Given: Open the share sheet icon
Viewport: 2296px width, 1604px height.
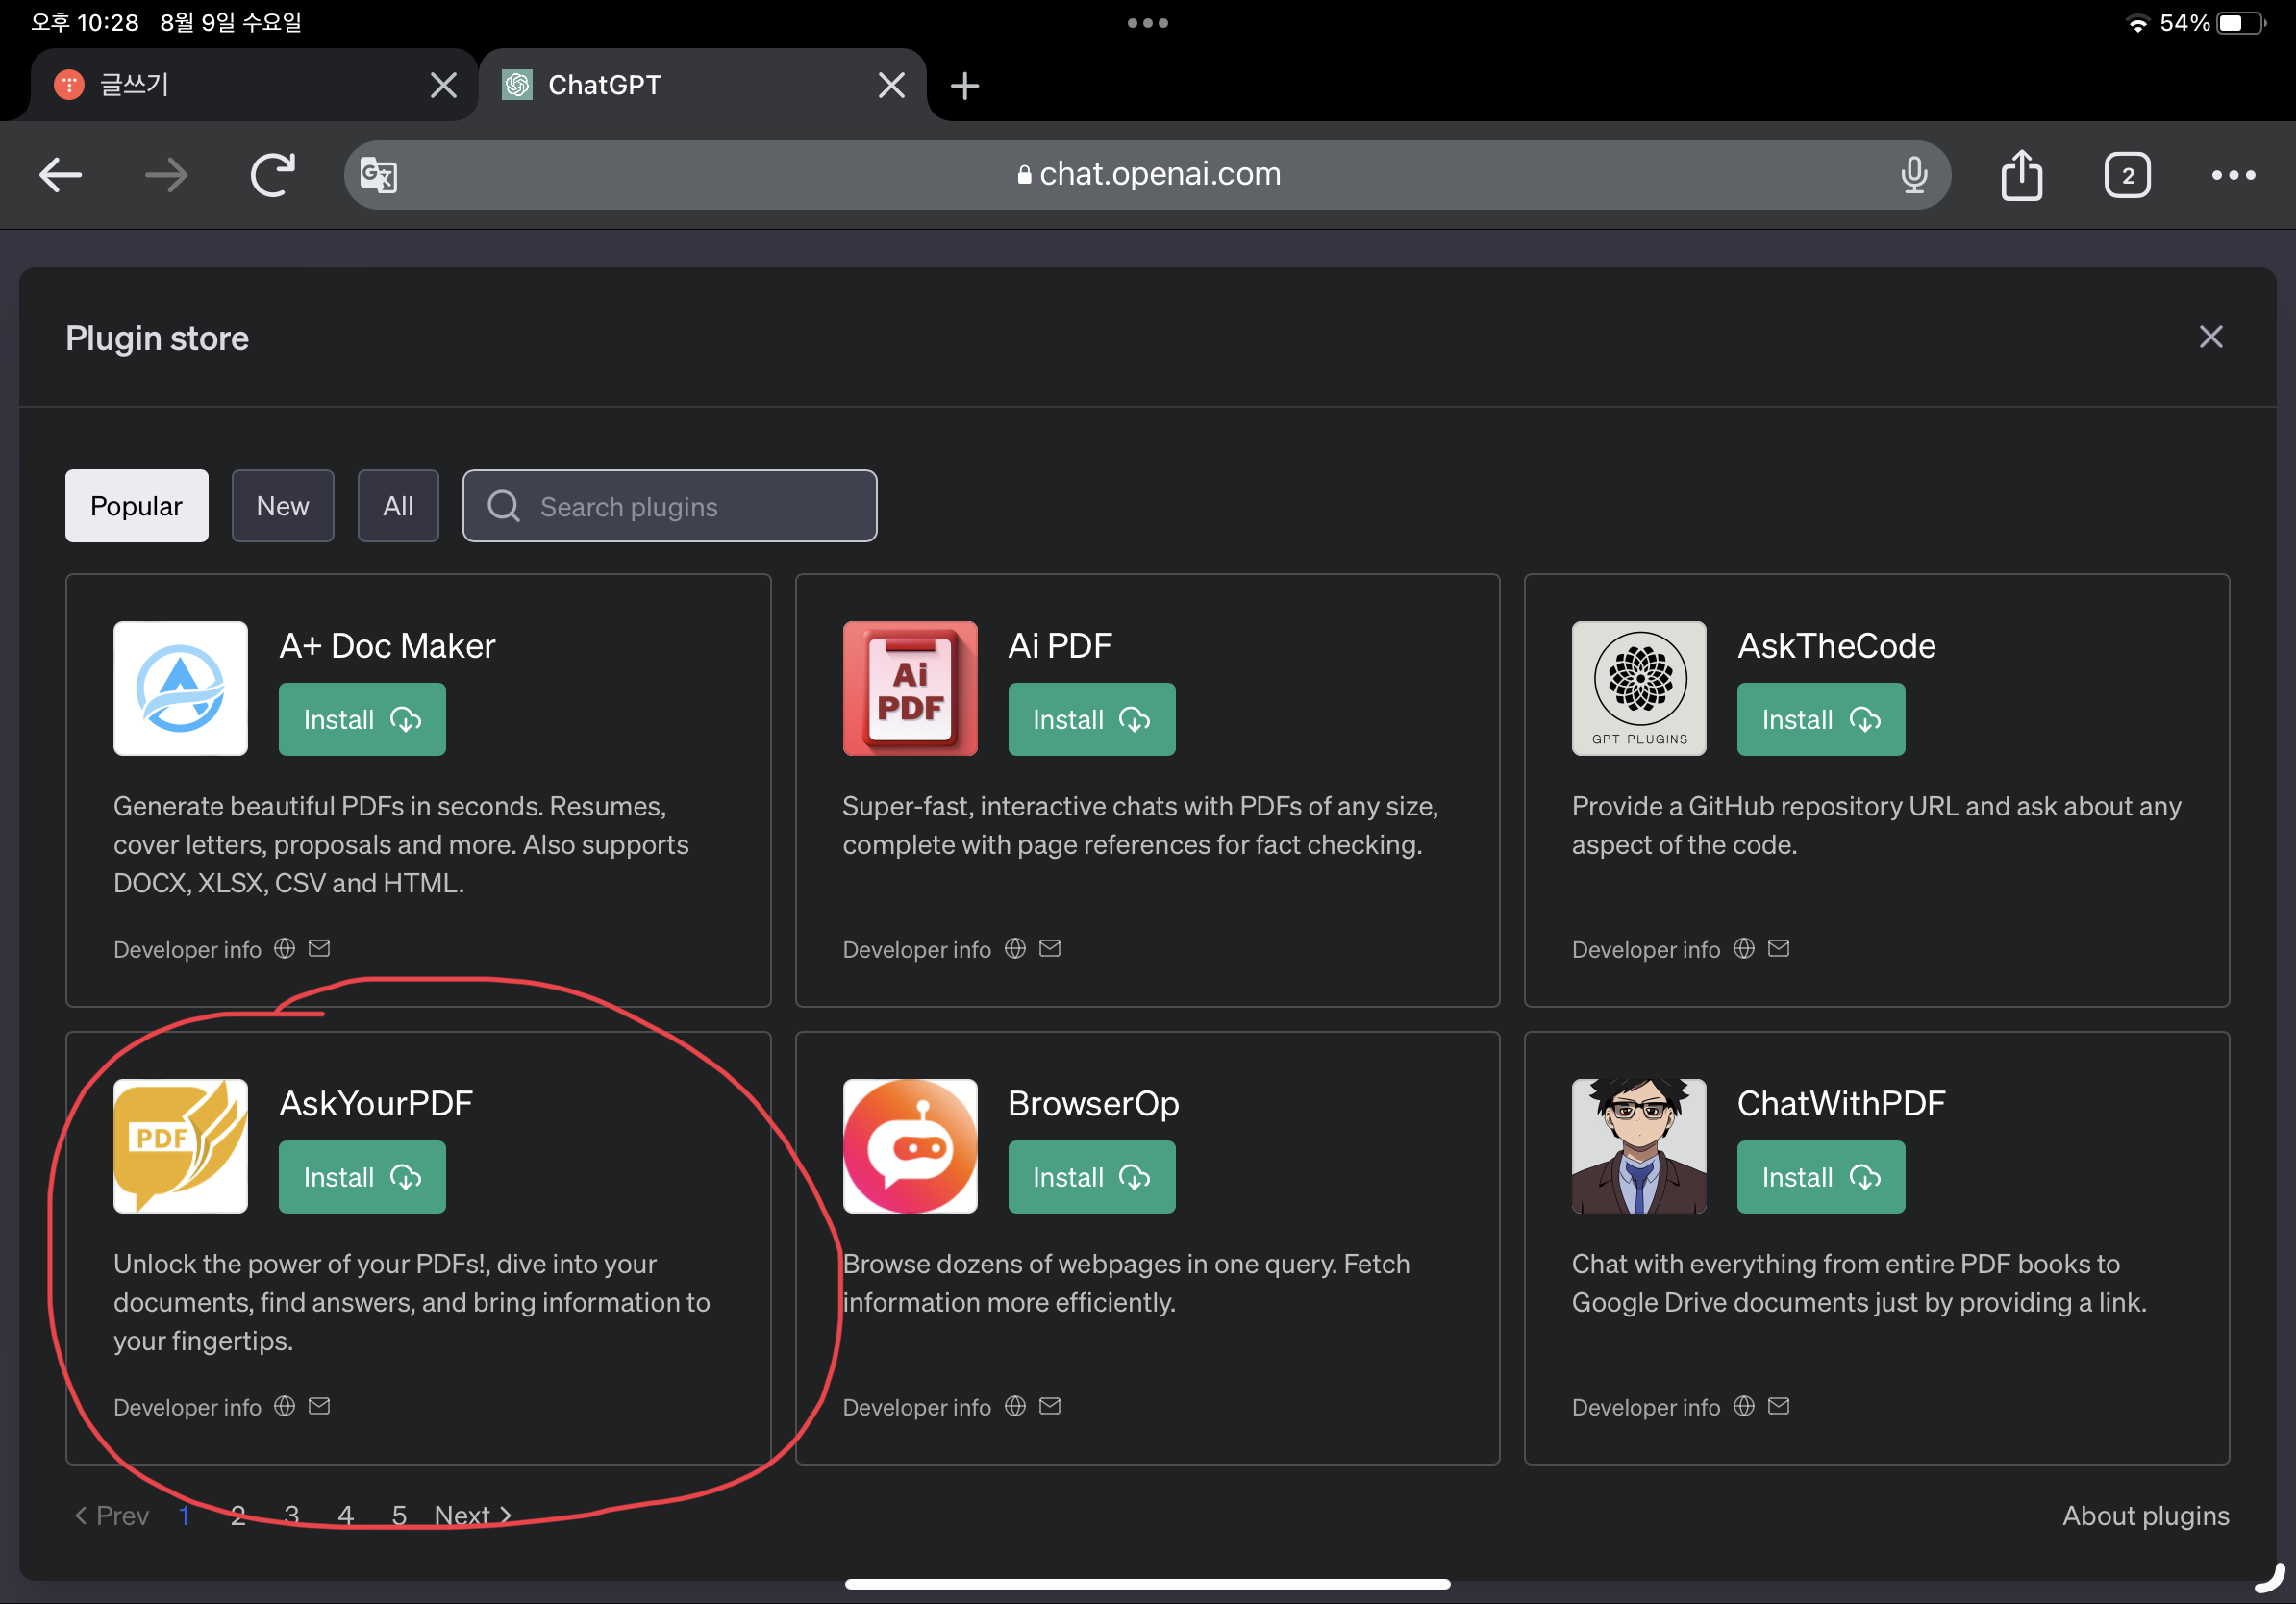Looking at the screenshot, I should point(2021,175).
